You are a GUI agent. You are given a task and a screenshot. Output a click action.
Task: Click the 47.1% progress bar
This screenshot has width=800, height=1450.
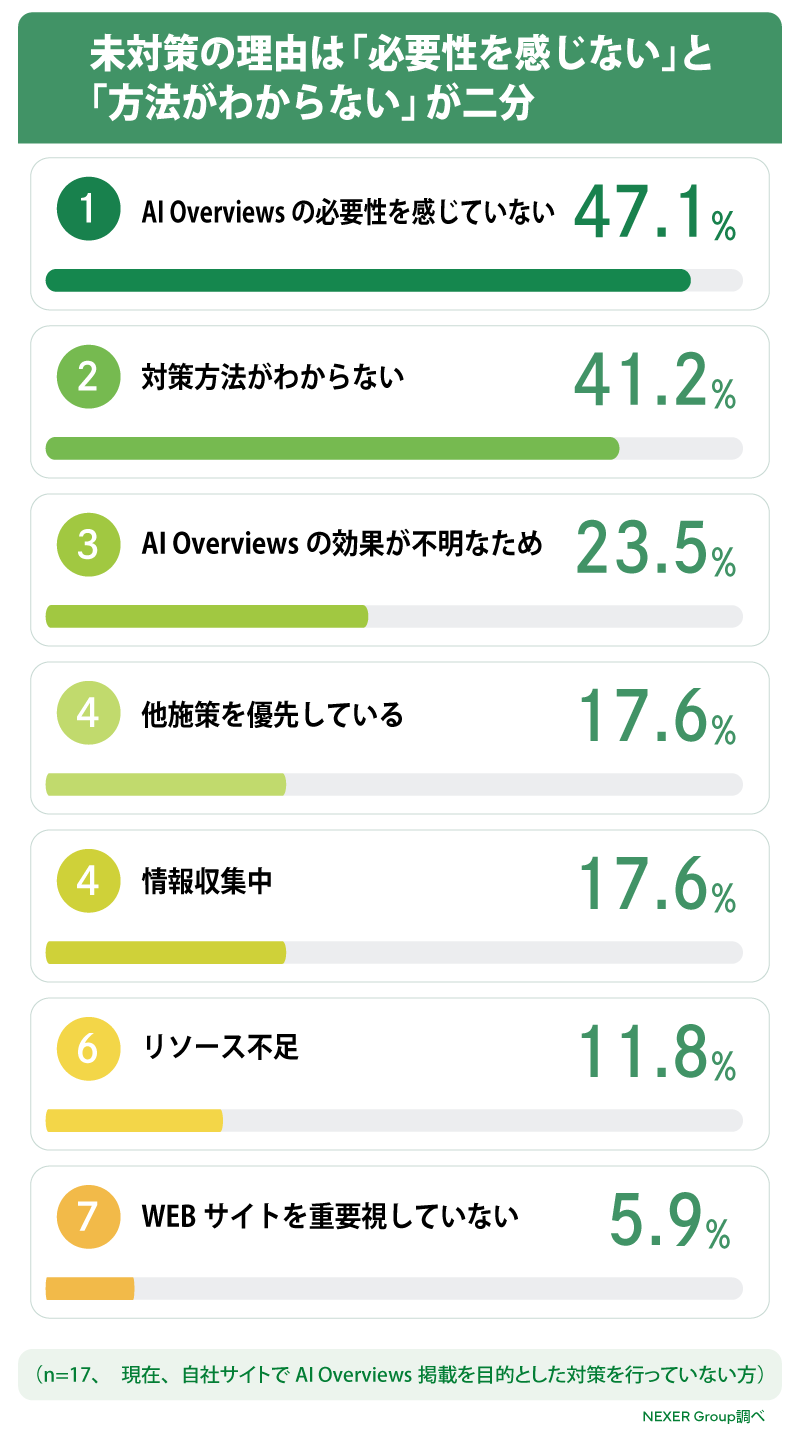pyautogui.click(x=394, y=280)
